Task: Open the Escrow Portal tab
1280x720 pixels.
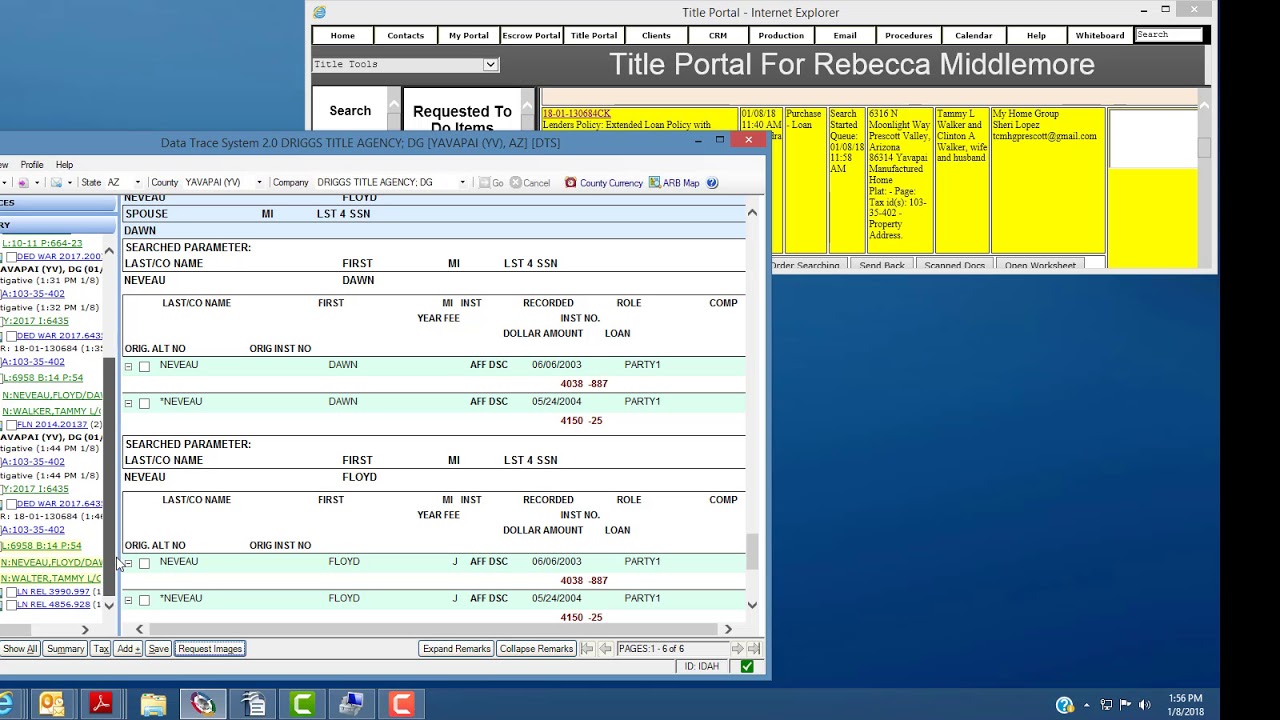Action: 531,35
